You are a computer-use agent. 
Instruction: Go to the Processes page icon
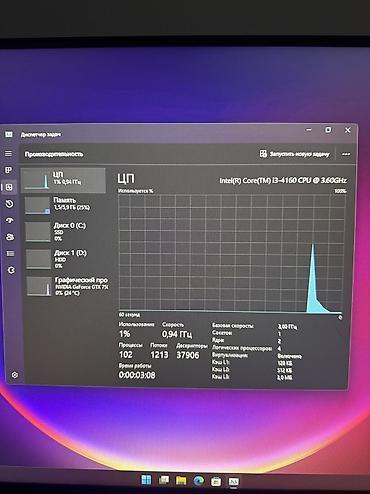coord(8,170)
